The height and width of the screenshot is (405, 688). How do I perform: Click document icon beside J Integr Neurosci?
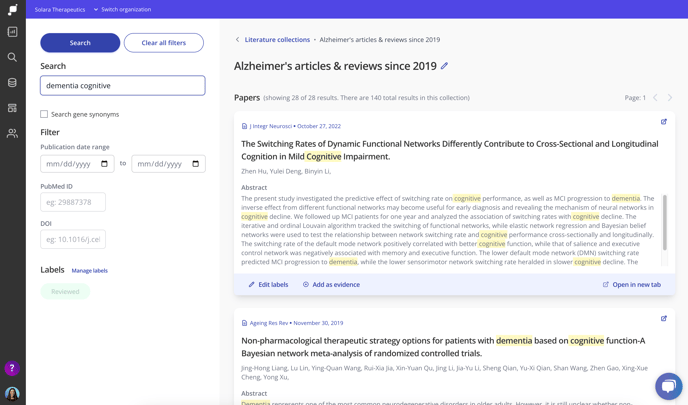click(244, 126)
